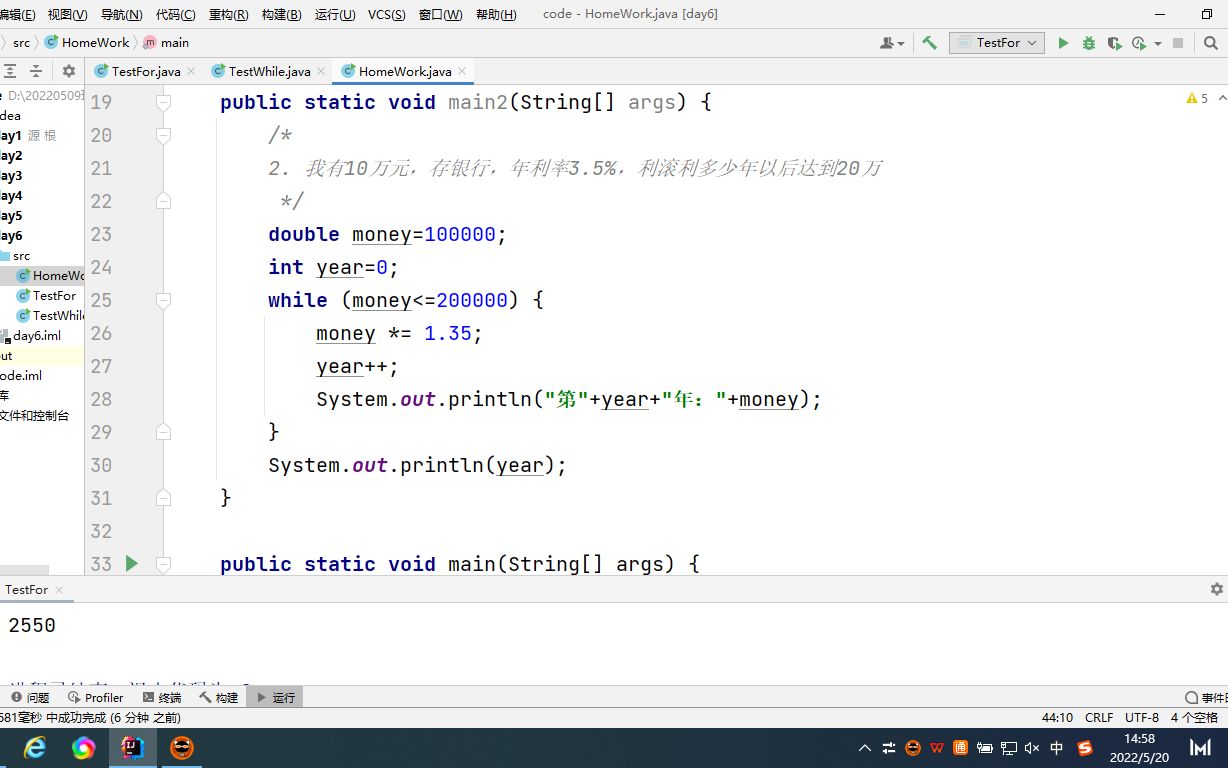The width and height of the screenshot is (1228, 768).
Task: Start debugging with the Debug bug icon
Action: tap(1089, 43)
